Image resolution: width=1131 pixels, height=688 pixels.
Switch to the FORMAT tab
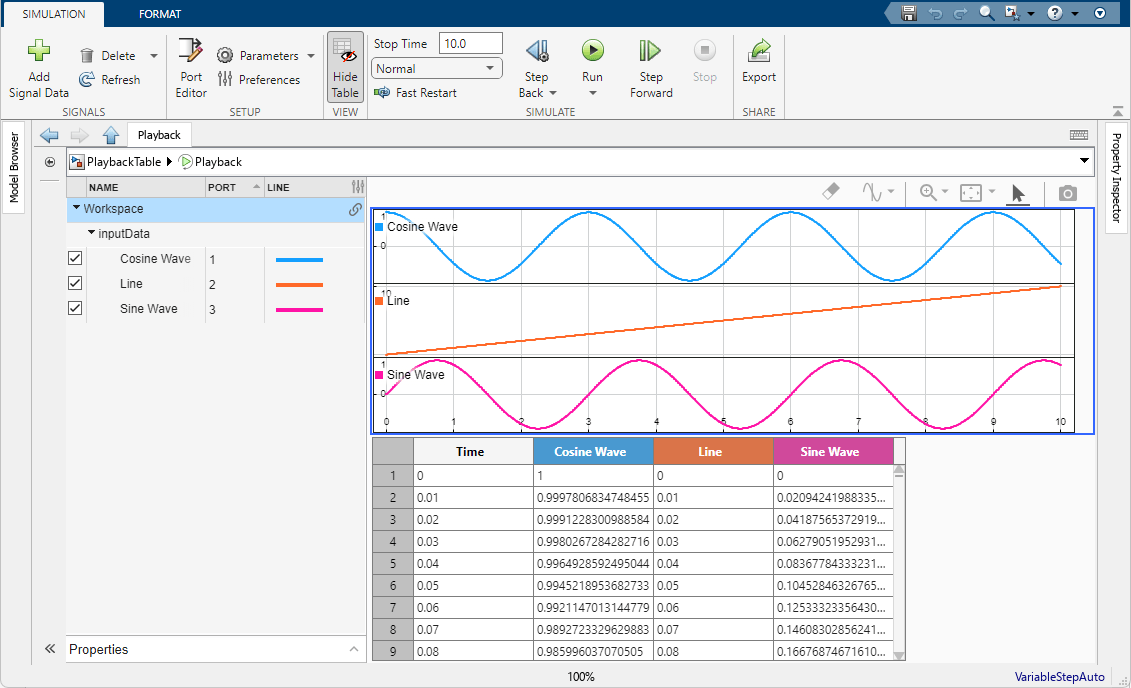pos(160,14)
